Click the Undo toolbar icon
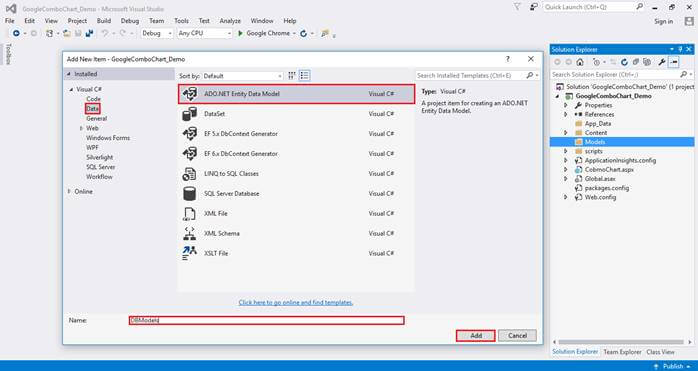698x371 pixels. pos(105,33)
